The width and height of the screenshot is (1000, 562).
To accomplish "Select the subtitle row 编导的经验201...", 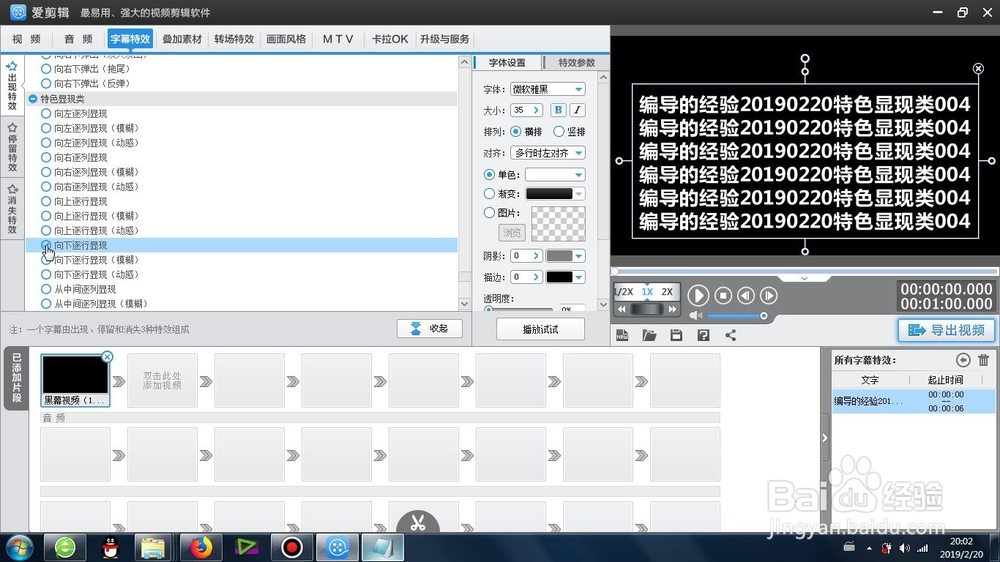I will (x=913, y=401).
